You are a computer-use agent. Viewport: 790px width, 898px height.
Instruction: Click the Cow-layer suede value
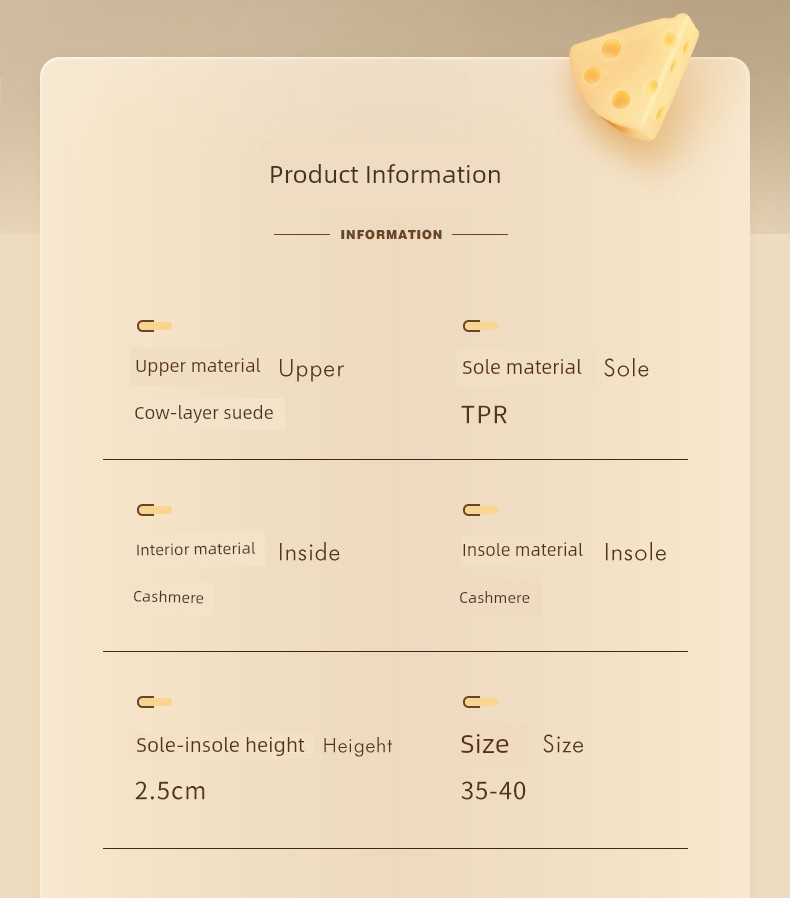[204, 413]
